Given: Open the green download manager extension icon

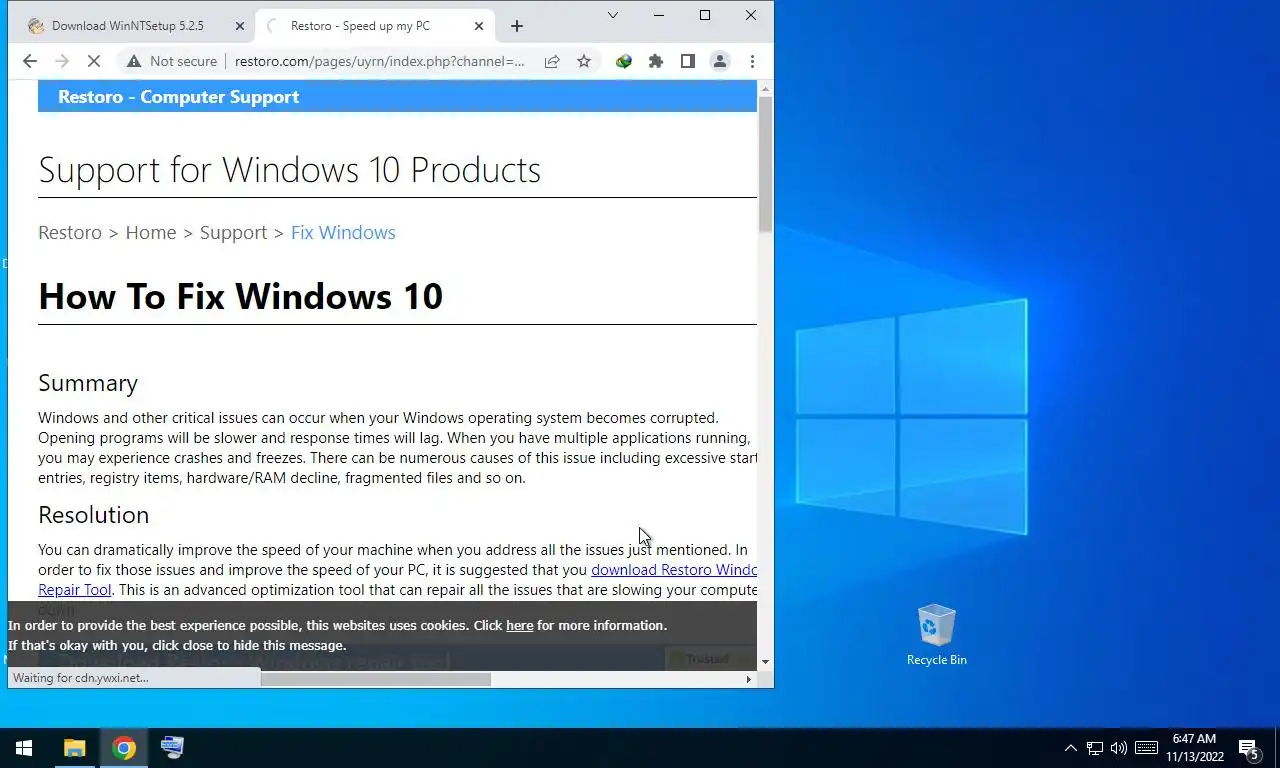Looking at the screenshot, I should pos(624,61).
